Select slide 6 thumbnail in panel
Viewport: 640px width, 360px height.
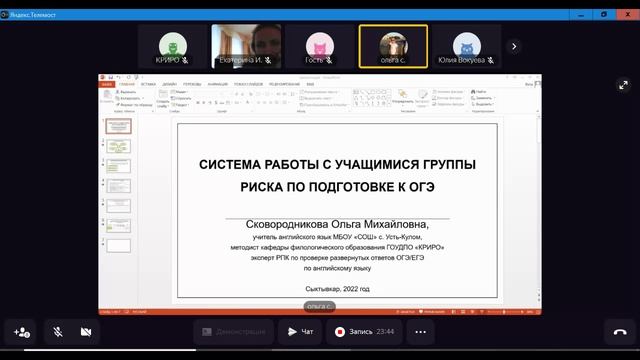[x=119, y=226]
